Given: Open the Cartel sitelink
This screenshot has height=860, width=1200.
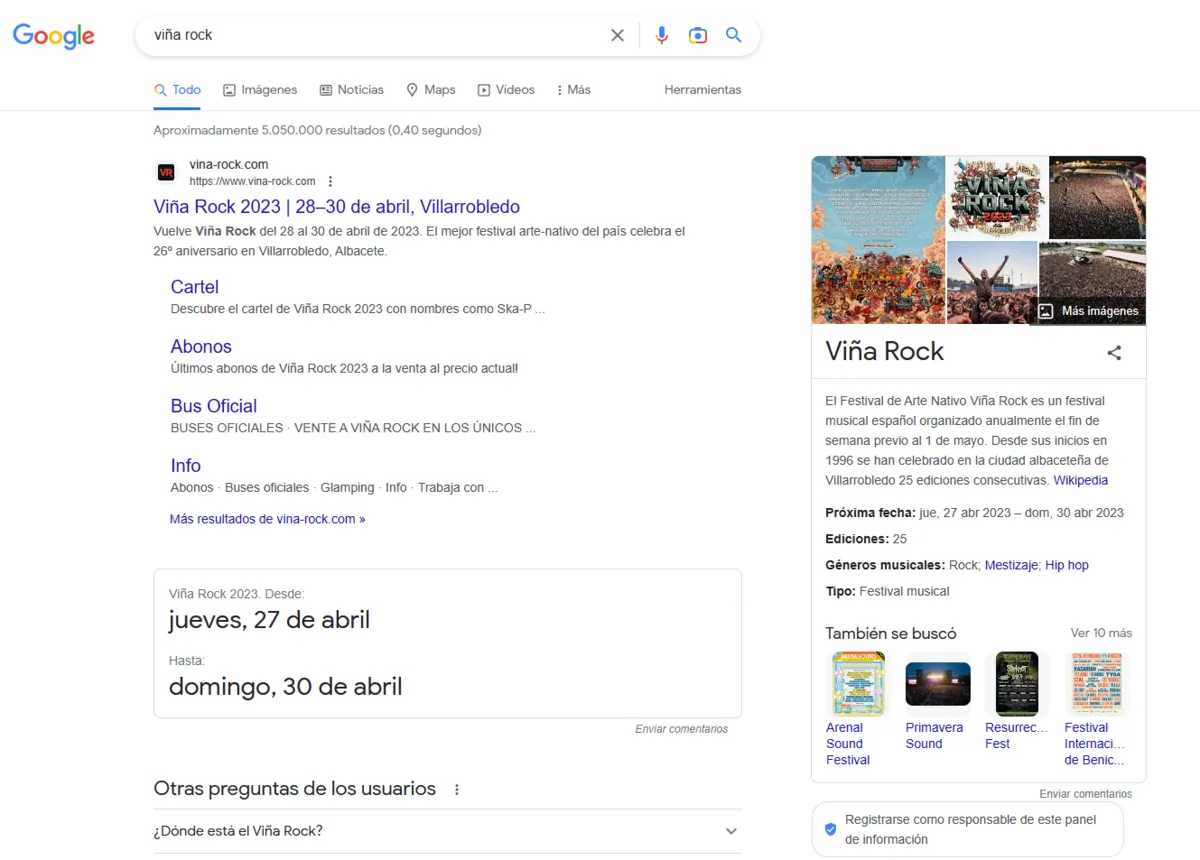Looking at the screenshot, I should 195,287.
